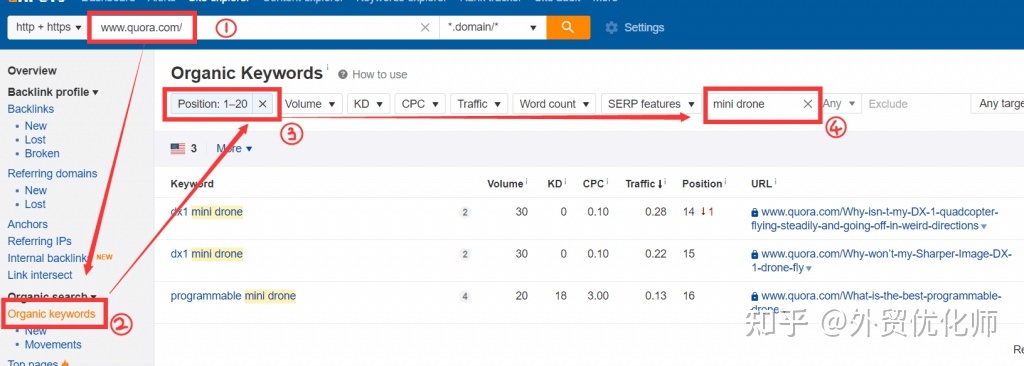The image size is (1024, 366).
Task: Click the Keyword column header
Action: (192, 184)
